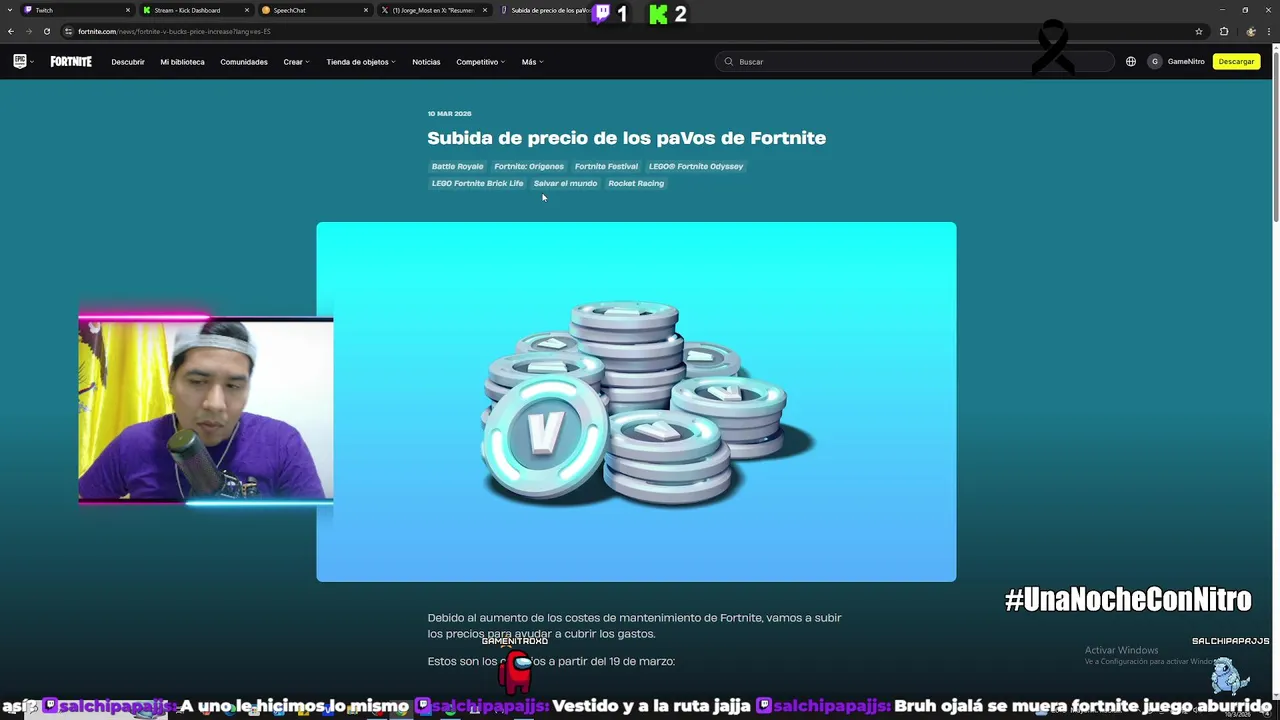Expand the Competitivo dropdown menu

(481, 62)
